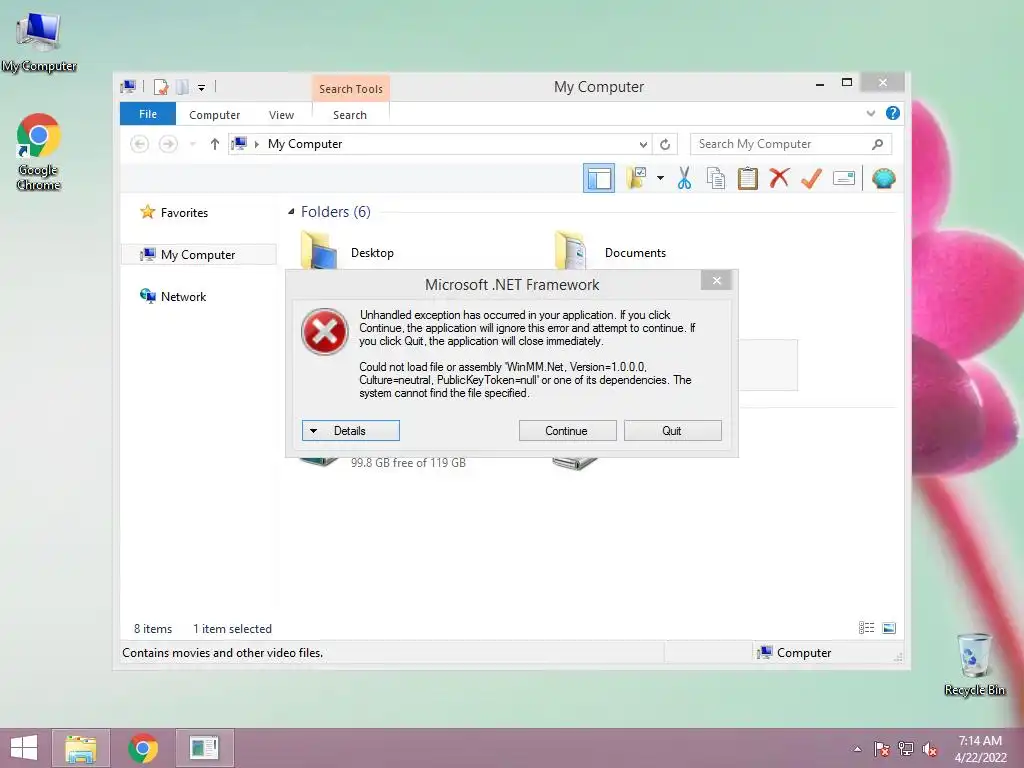The image size is (1024, 768).
Task: Click the Paste clipboard icon
Action: 747,178
